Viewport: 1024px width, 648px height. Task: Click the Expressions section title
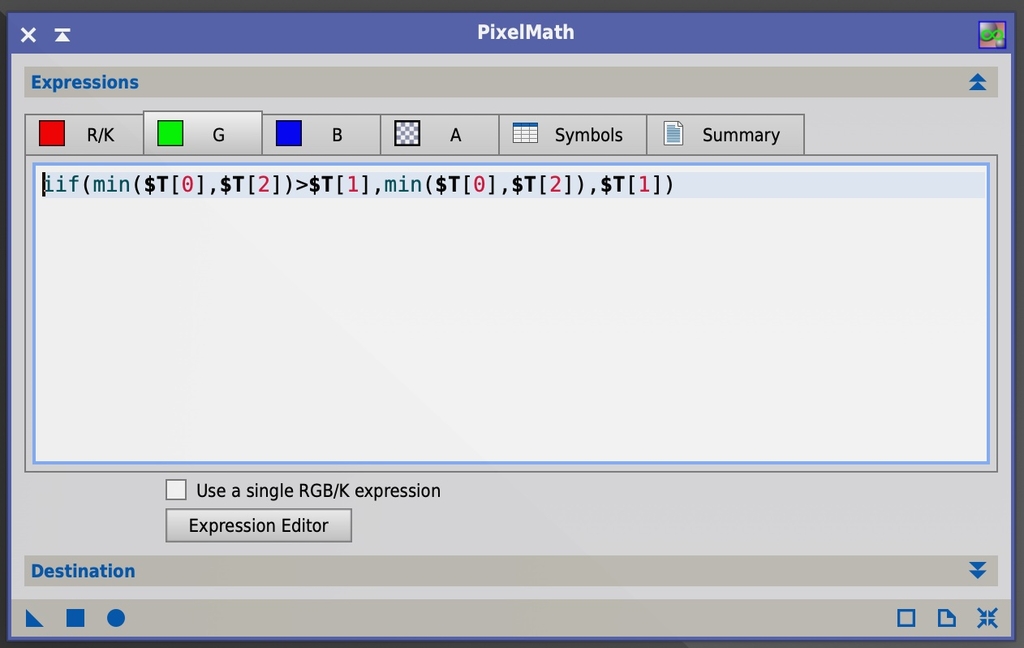point(85,82)
